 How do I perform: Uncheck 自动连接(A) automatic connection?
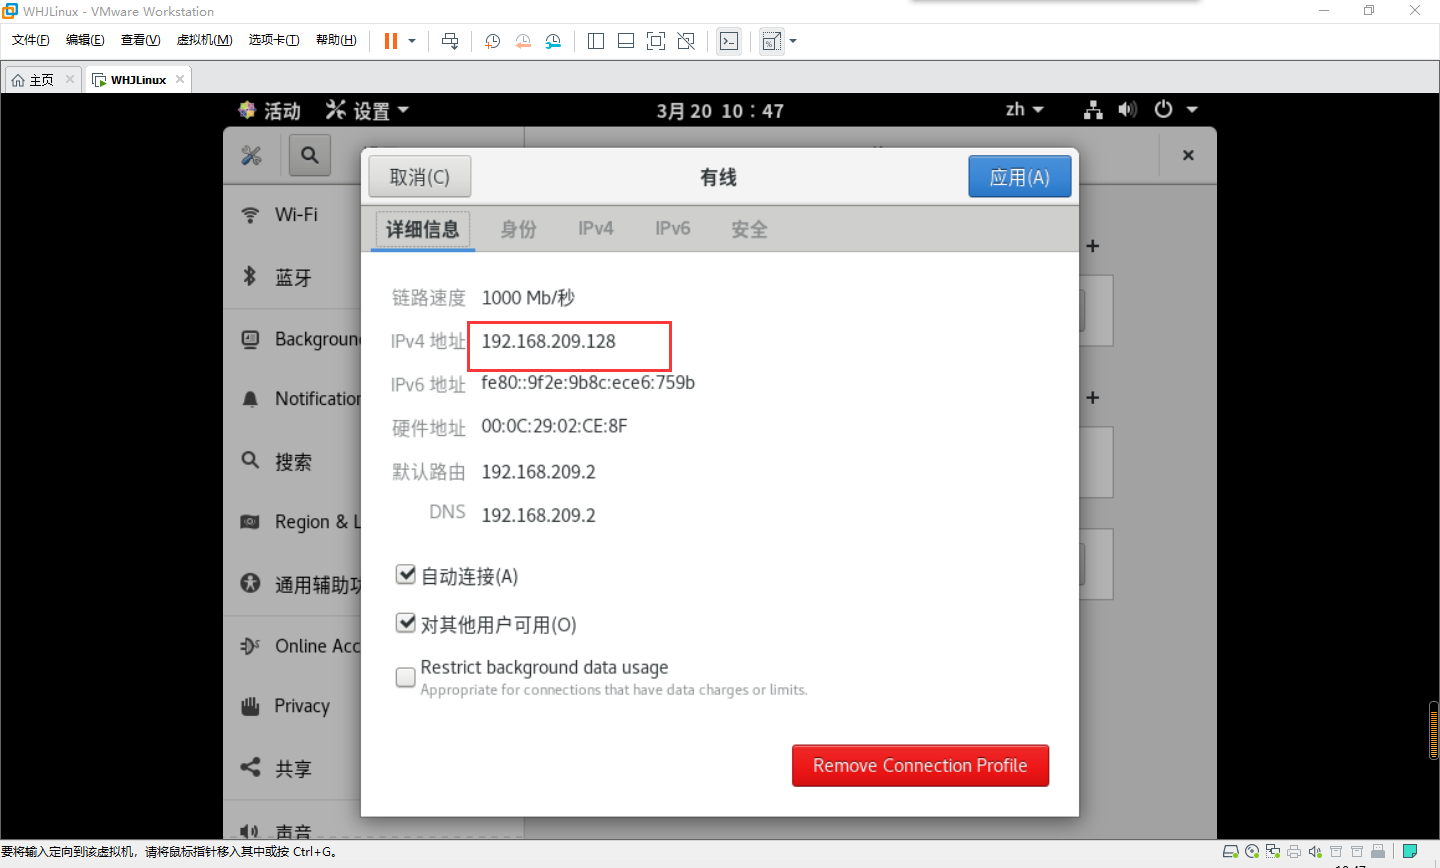pyautogui.click(x=406, y=574)
